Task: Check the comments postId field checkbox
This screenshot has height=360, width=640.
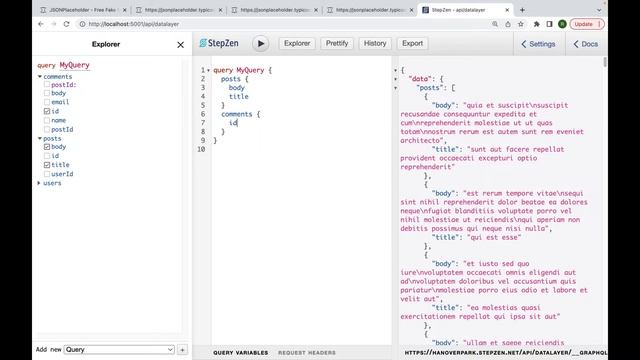Action: point(47,129)
